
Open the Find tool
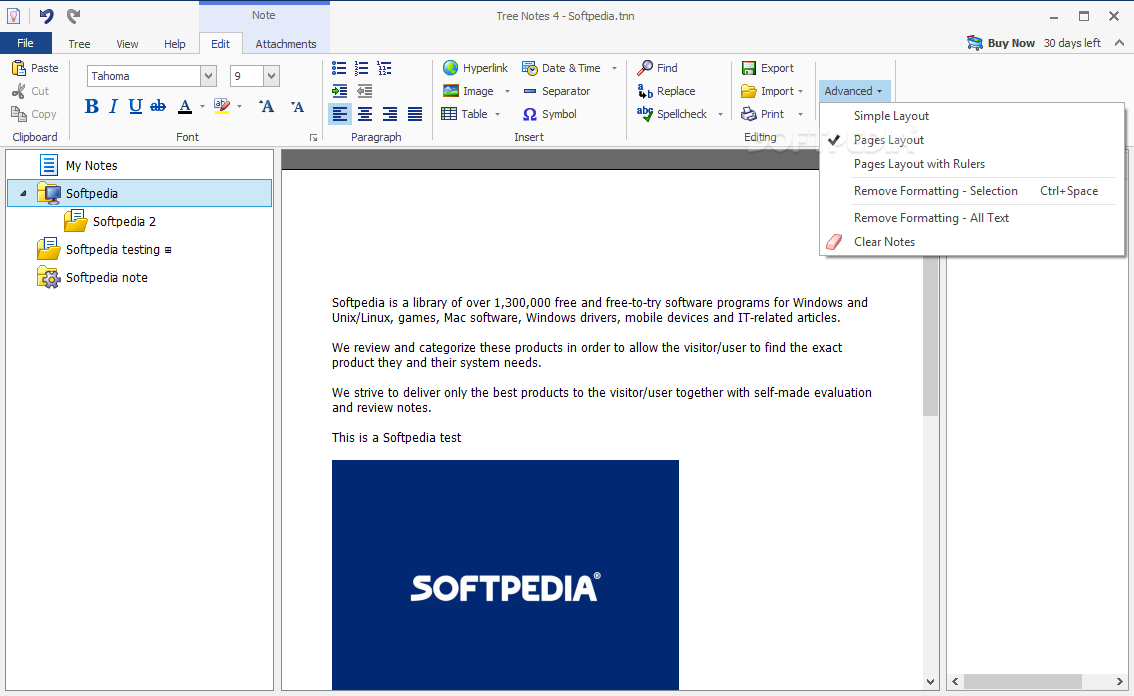click(x=657, y=68)
